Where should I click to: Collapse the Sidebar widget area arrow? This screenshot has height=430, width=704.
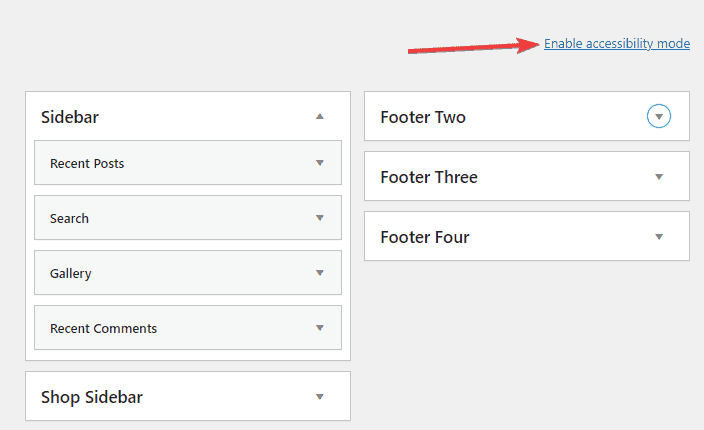point(320,117)
